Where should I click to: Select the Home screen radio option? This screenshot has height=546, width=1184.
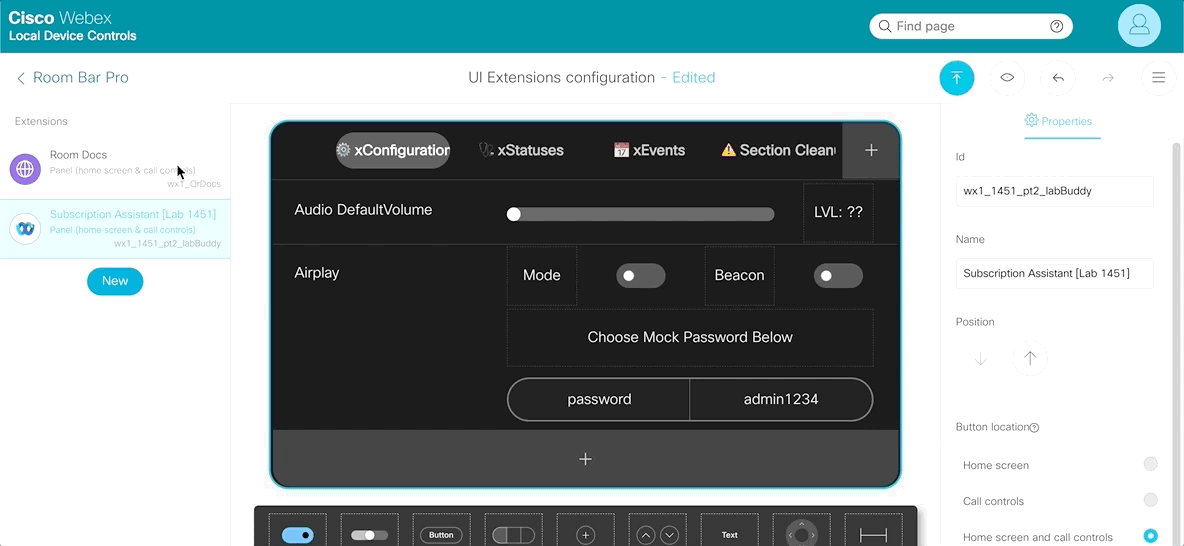(1150, 464)
